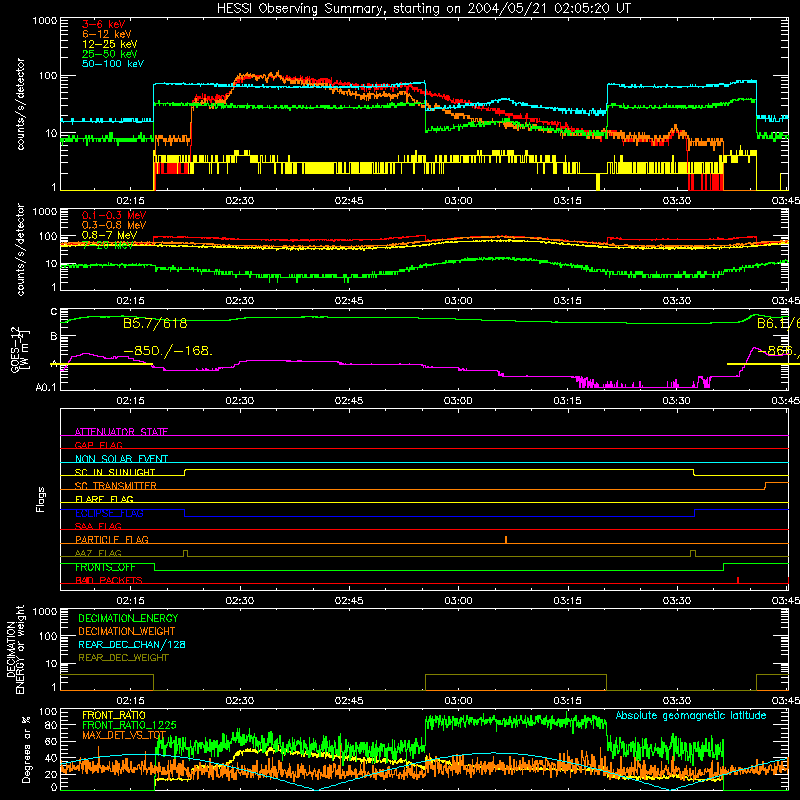Viewport: 800px width, 800px height.
Task: Click the DECIMATION_ENERGY legend label
Action: tap(128, 618)
